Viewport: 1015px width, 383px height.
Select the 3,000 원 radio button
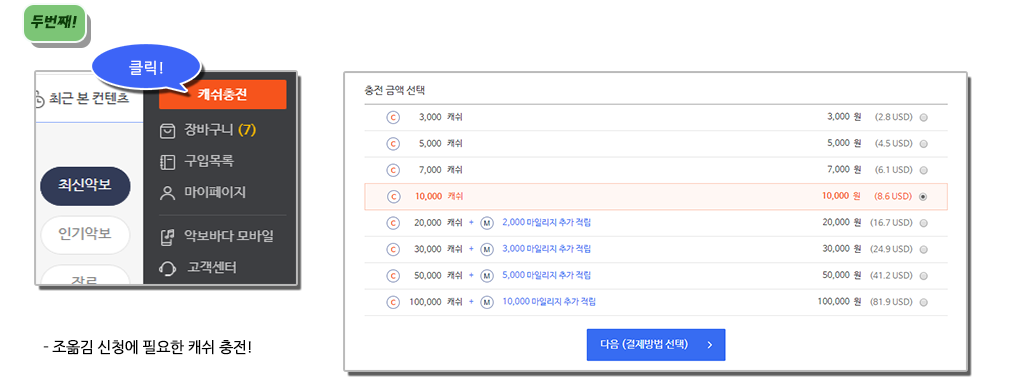click(x=923, y=118)
